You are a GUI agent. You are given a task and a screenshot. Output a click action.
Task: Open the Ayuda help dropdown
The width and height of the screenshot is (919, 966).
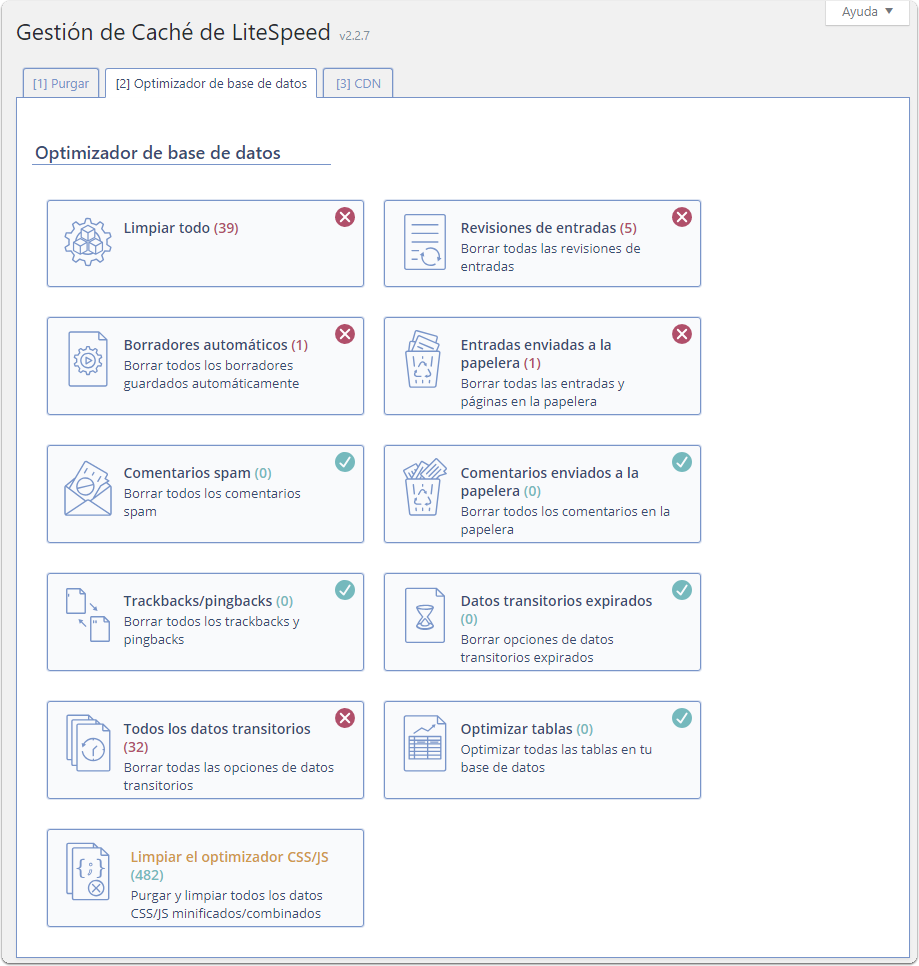coord(867,12)
